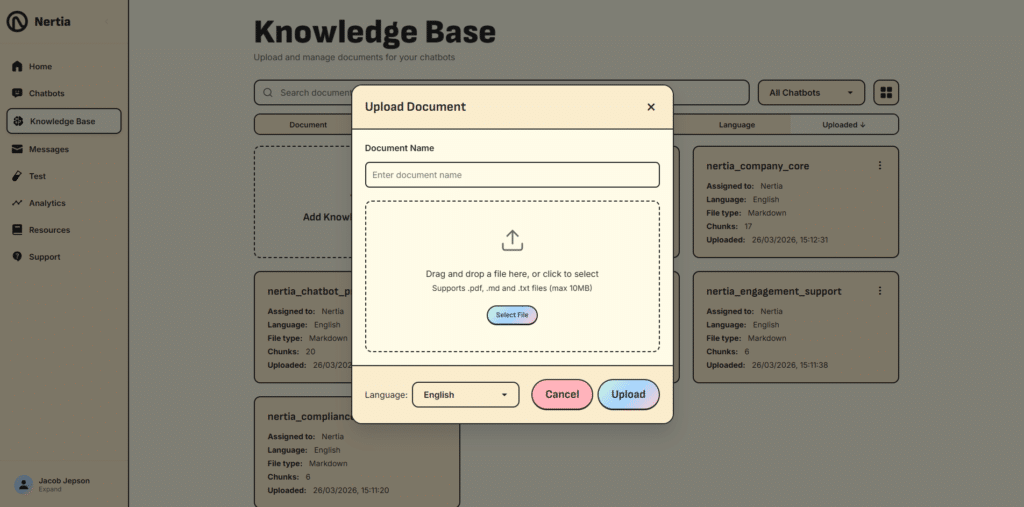Expand the Jacob Jepson profile panel
The height and width of the screenshot is (507, 1024).
tap(50, 489)
